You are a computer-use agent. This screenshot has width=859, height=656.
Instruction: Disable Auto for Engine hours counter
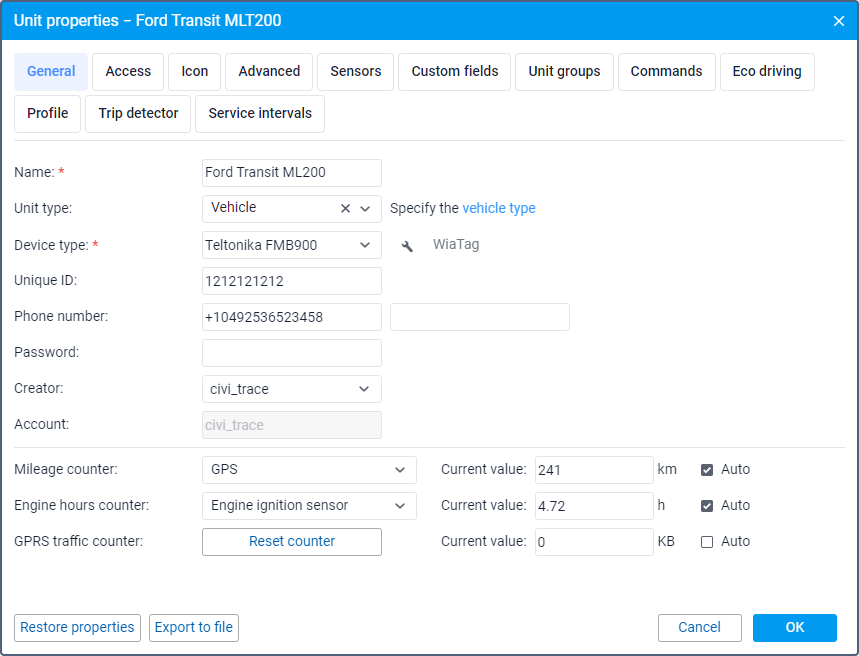707,506
